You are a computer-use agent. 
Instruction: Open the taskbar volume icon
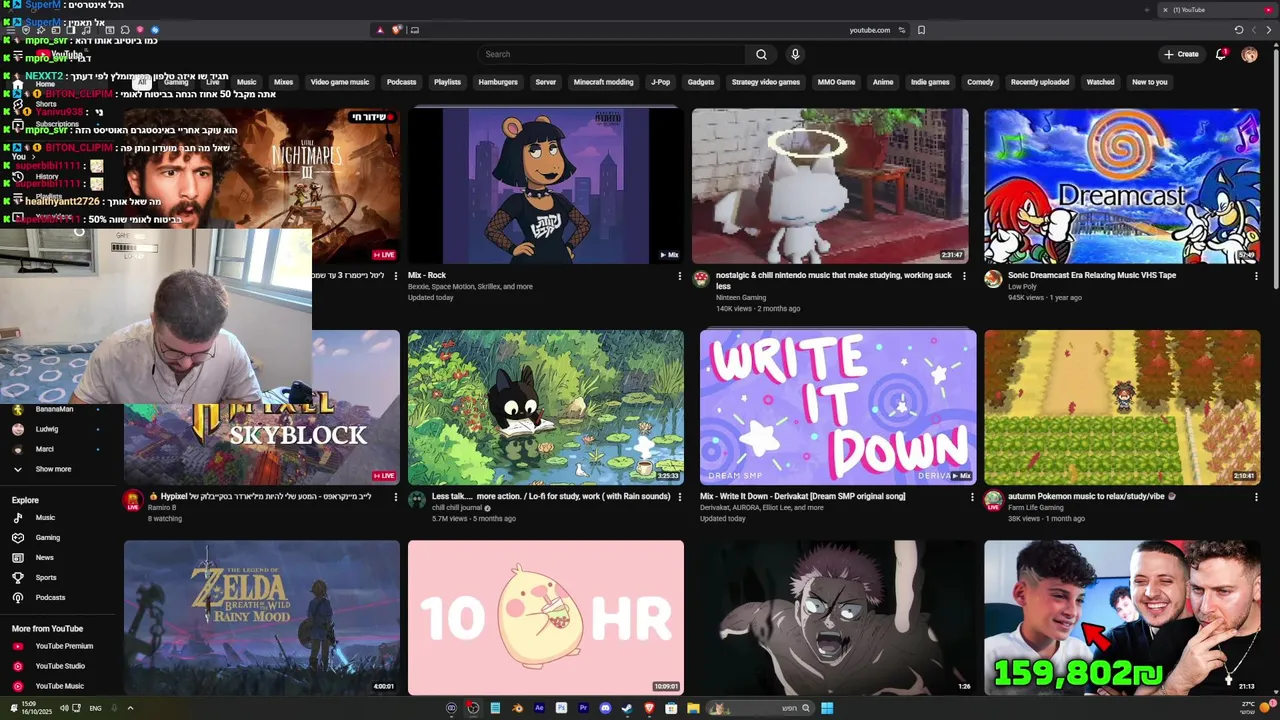click(x=64, y=708)
